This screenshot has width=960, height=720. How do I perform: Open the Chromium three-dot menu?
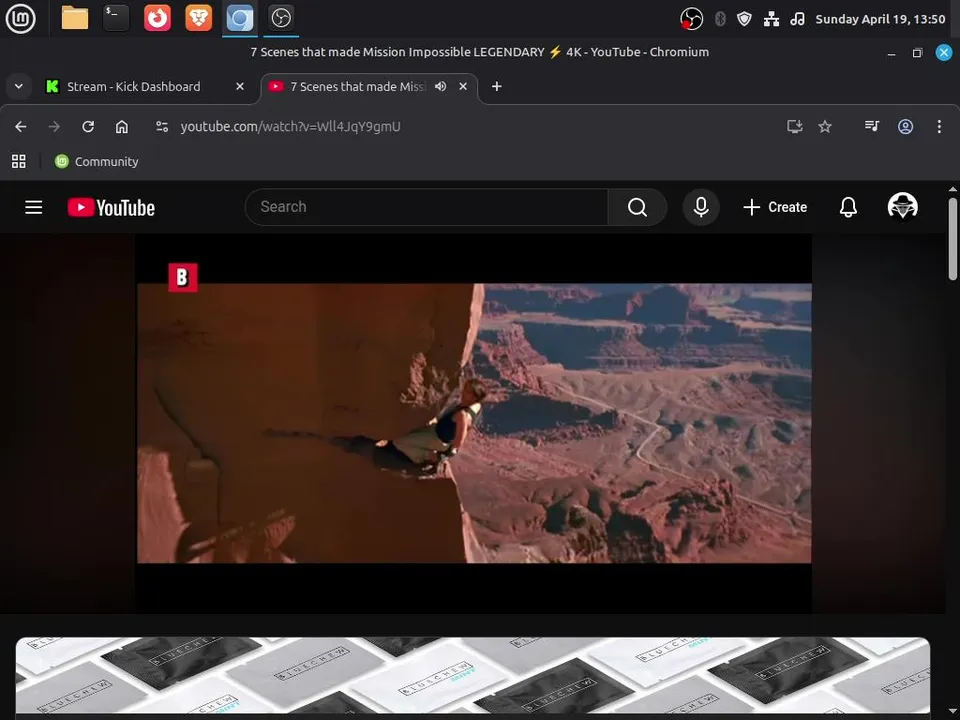939,127
